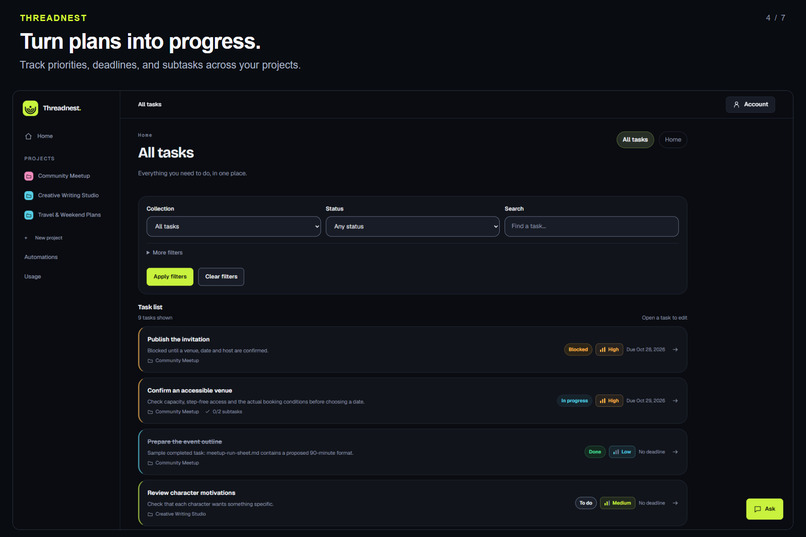Click Creative Writing Studio in the sidebar

click(x=68, y=195)
